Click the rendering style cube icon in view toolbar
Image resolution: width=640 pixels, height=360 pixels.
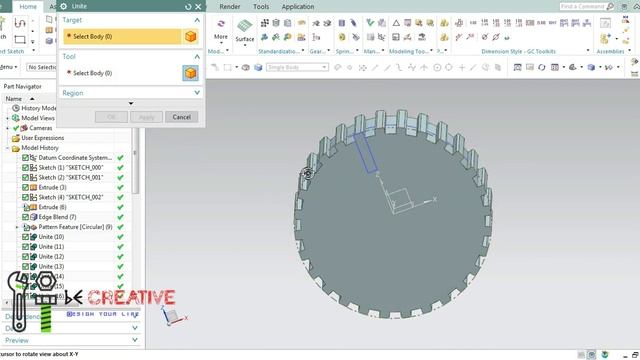pos(591,67)
